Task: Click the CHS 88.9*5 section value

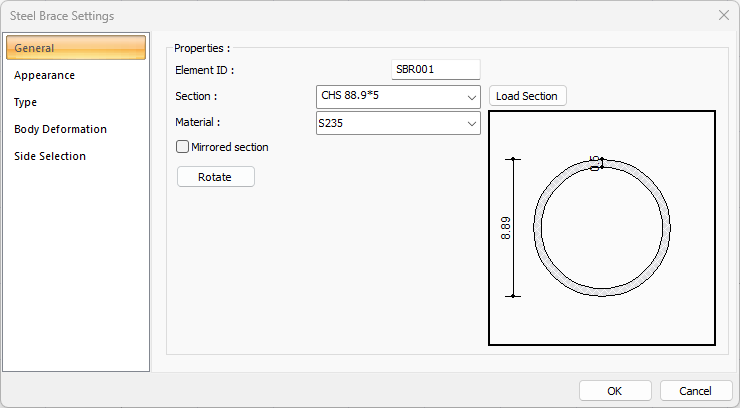Action: click(x=388, y=97)
